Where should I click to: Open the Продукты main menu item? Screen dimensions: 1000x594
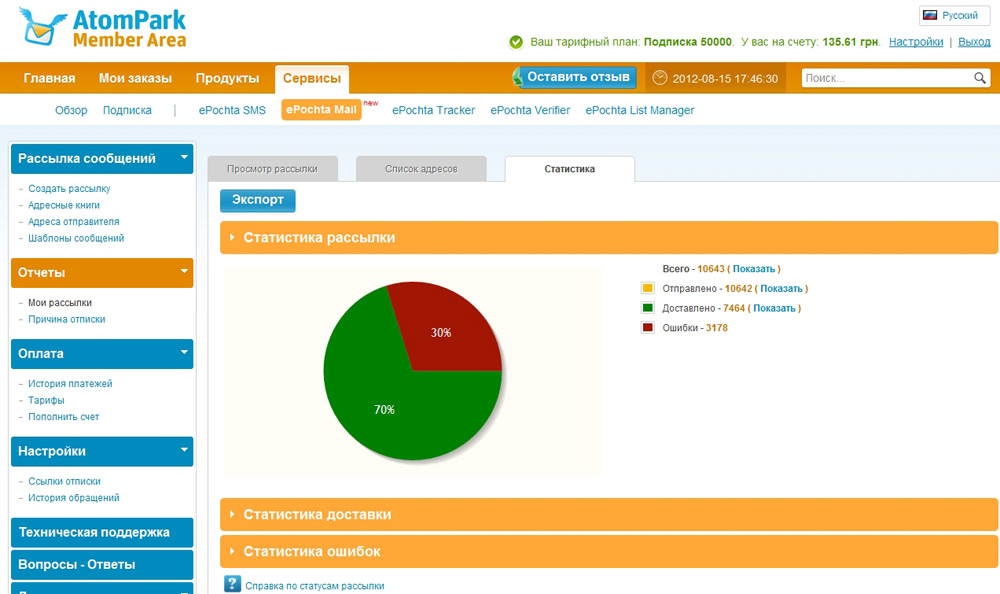pyautogui.click(x=227, y=78)
